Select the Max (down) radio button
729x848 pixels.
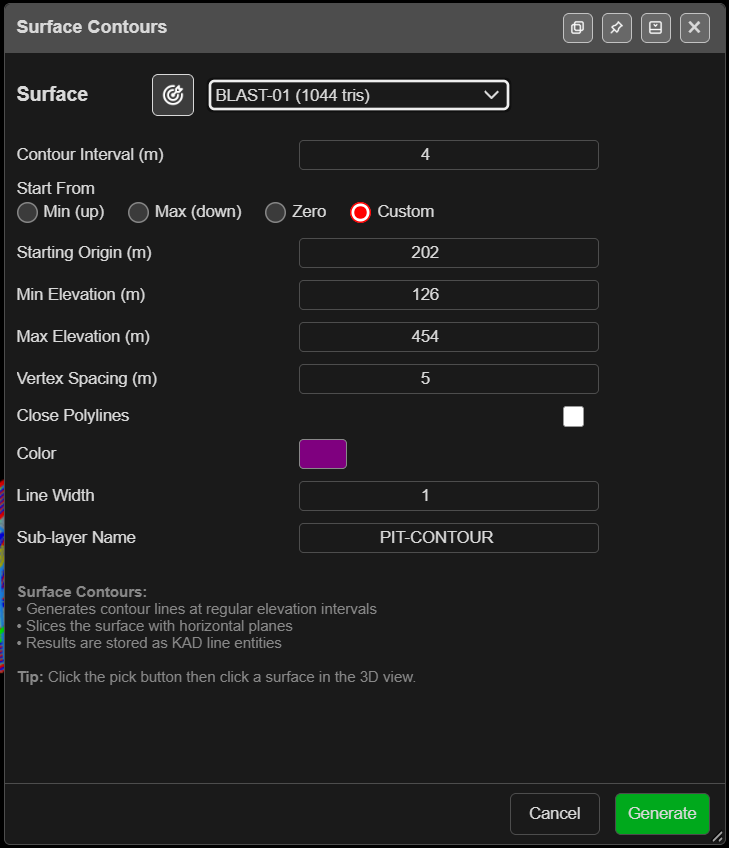pos(138,212)
